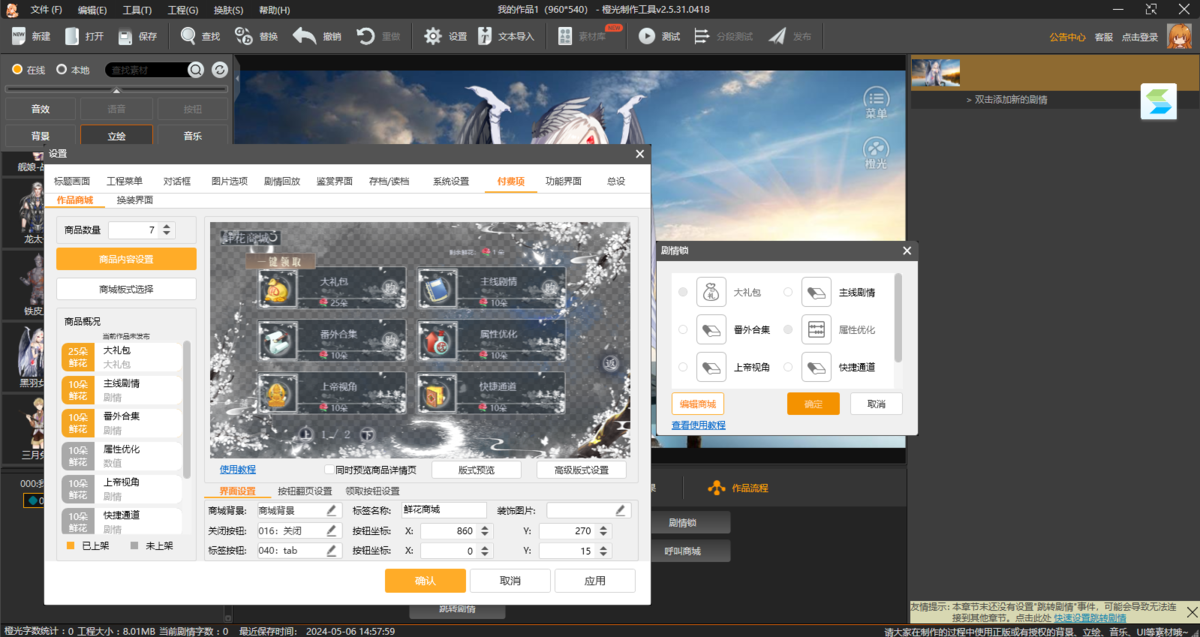
Task: Select the 主线剧情 radio button
Action: click(788, 292)
